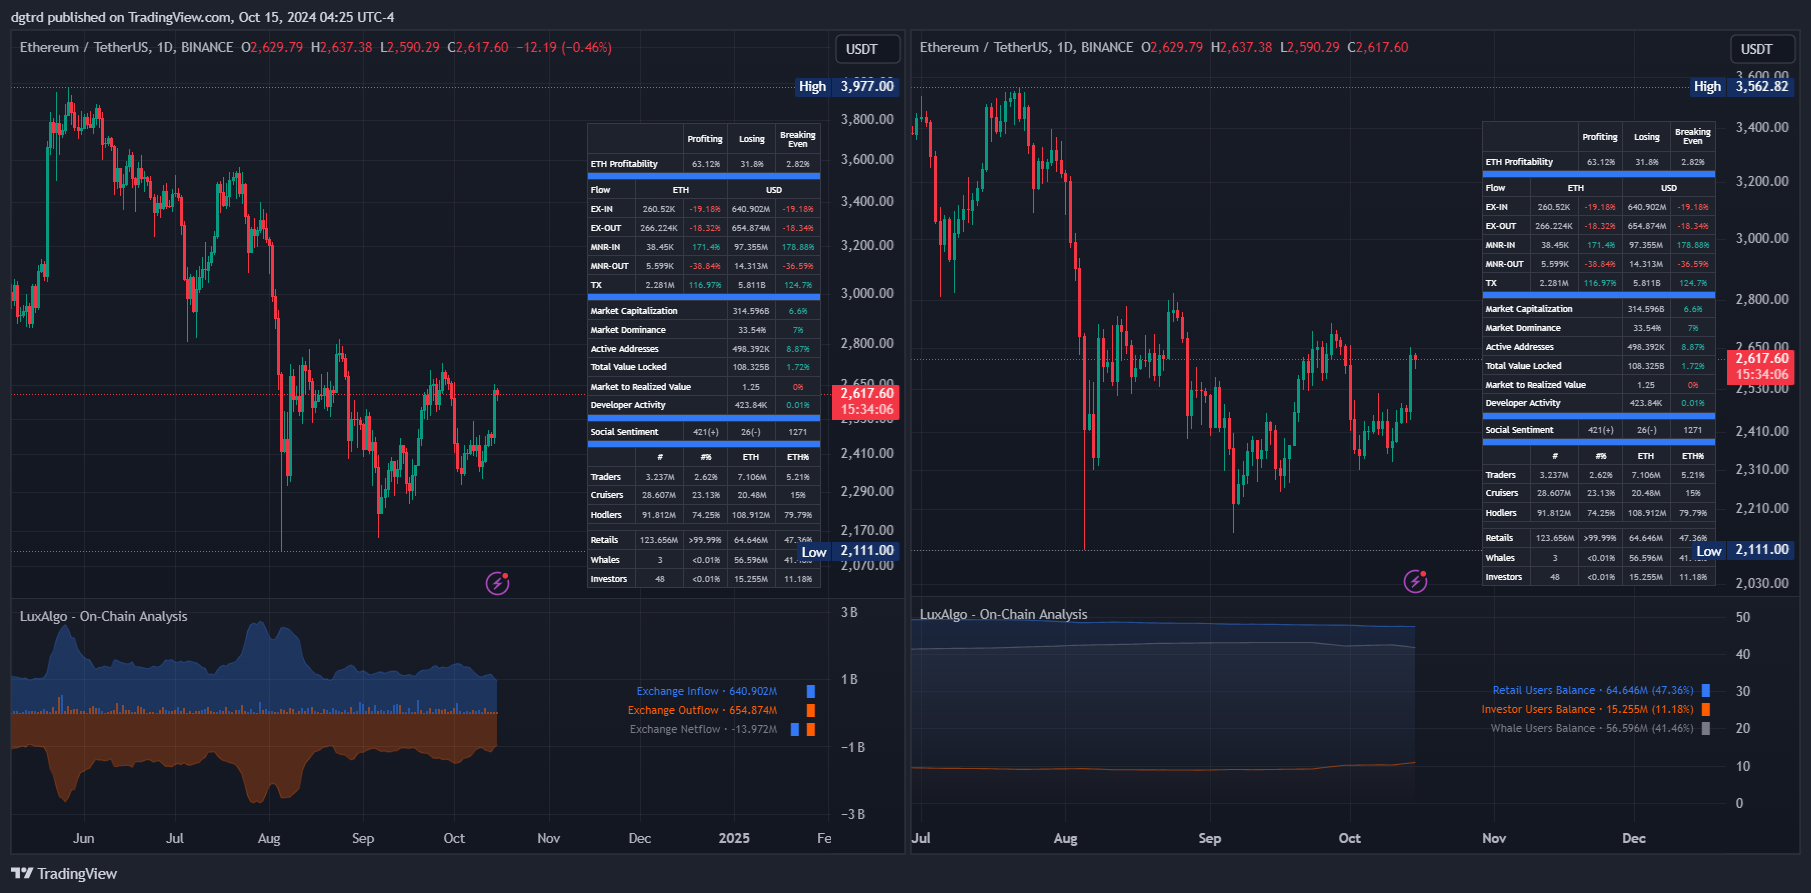Click the orange Investor Users Balance swatch
1811x893 pixels.
pos(1706,709)
